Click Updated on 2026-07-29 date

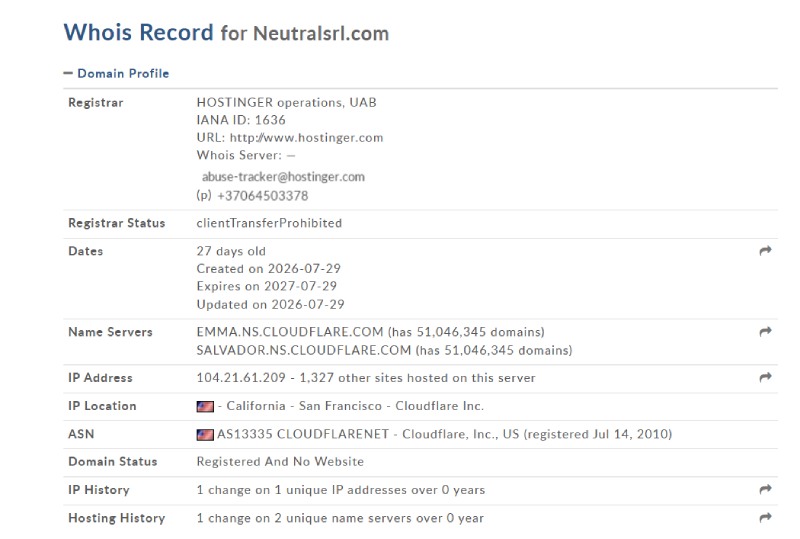click(270, 305)
